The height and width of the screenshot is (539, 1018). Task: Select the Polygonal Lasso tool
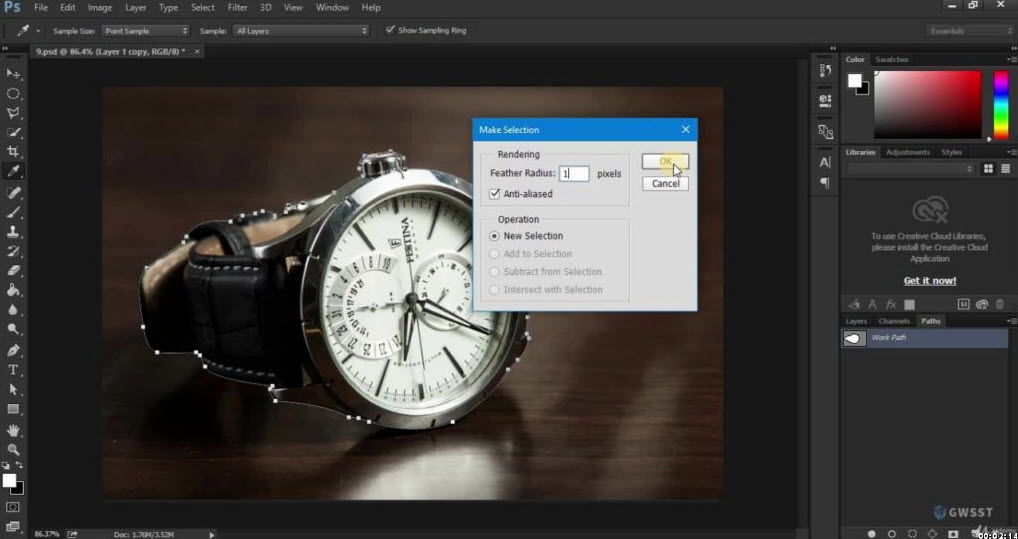12,113
